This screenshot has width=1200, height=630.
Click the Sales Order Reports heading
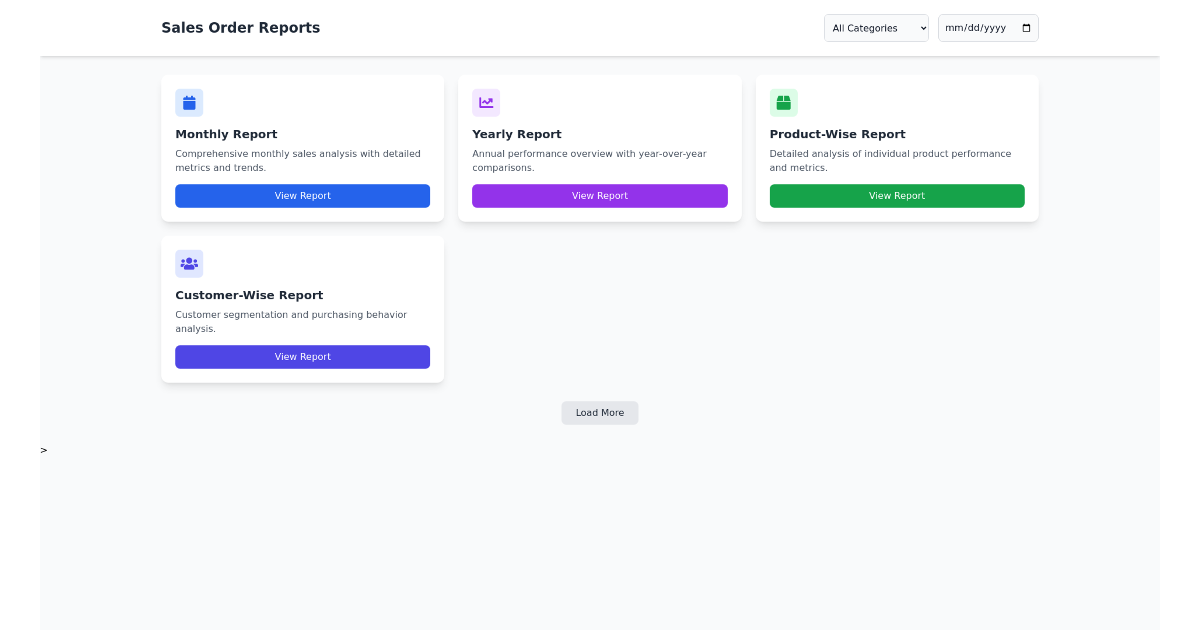pos(240,27)
